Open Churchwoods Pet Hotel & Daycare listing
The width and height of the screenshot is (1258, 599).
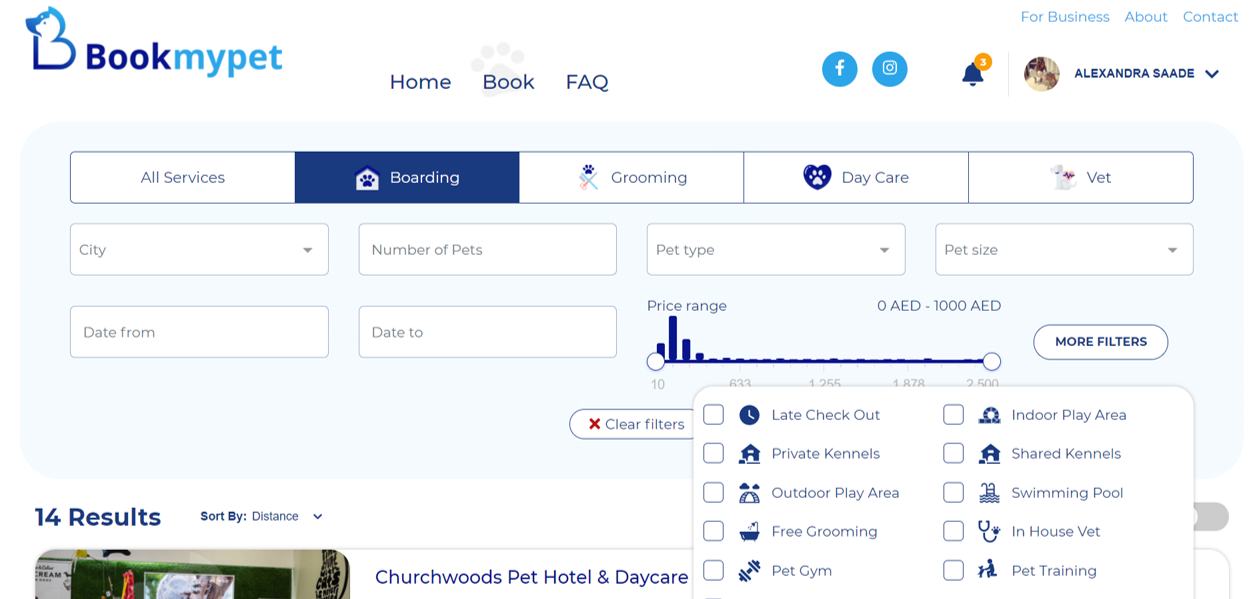532,577
